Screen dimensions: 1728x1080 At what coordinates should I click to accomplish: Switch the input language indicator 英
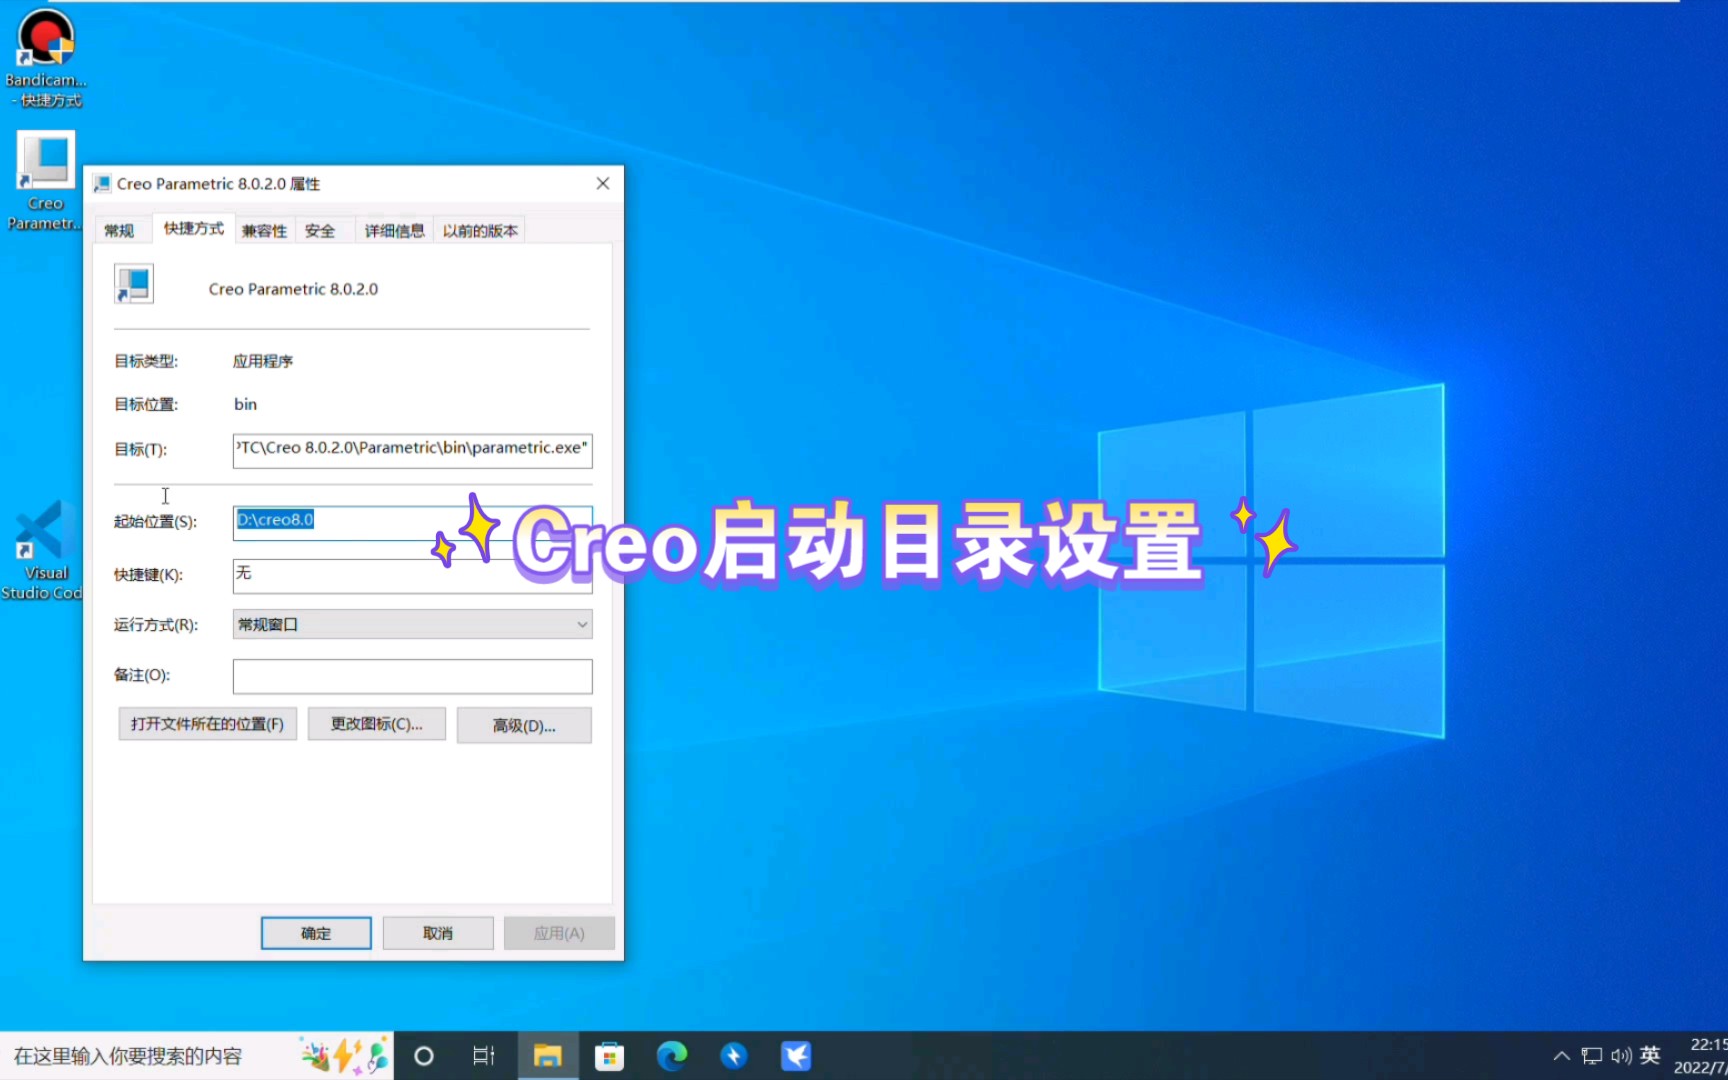[1650, 1056]
